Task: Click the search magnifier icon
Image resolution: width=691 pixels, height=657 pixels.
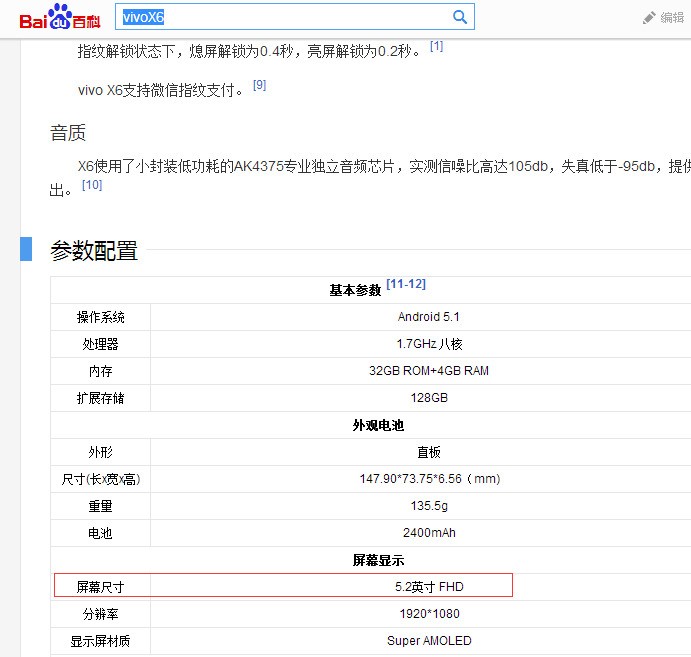Action: [460, 17]
